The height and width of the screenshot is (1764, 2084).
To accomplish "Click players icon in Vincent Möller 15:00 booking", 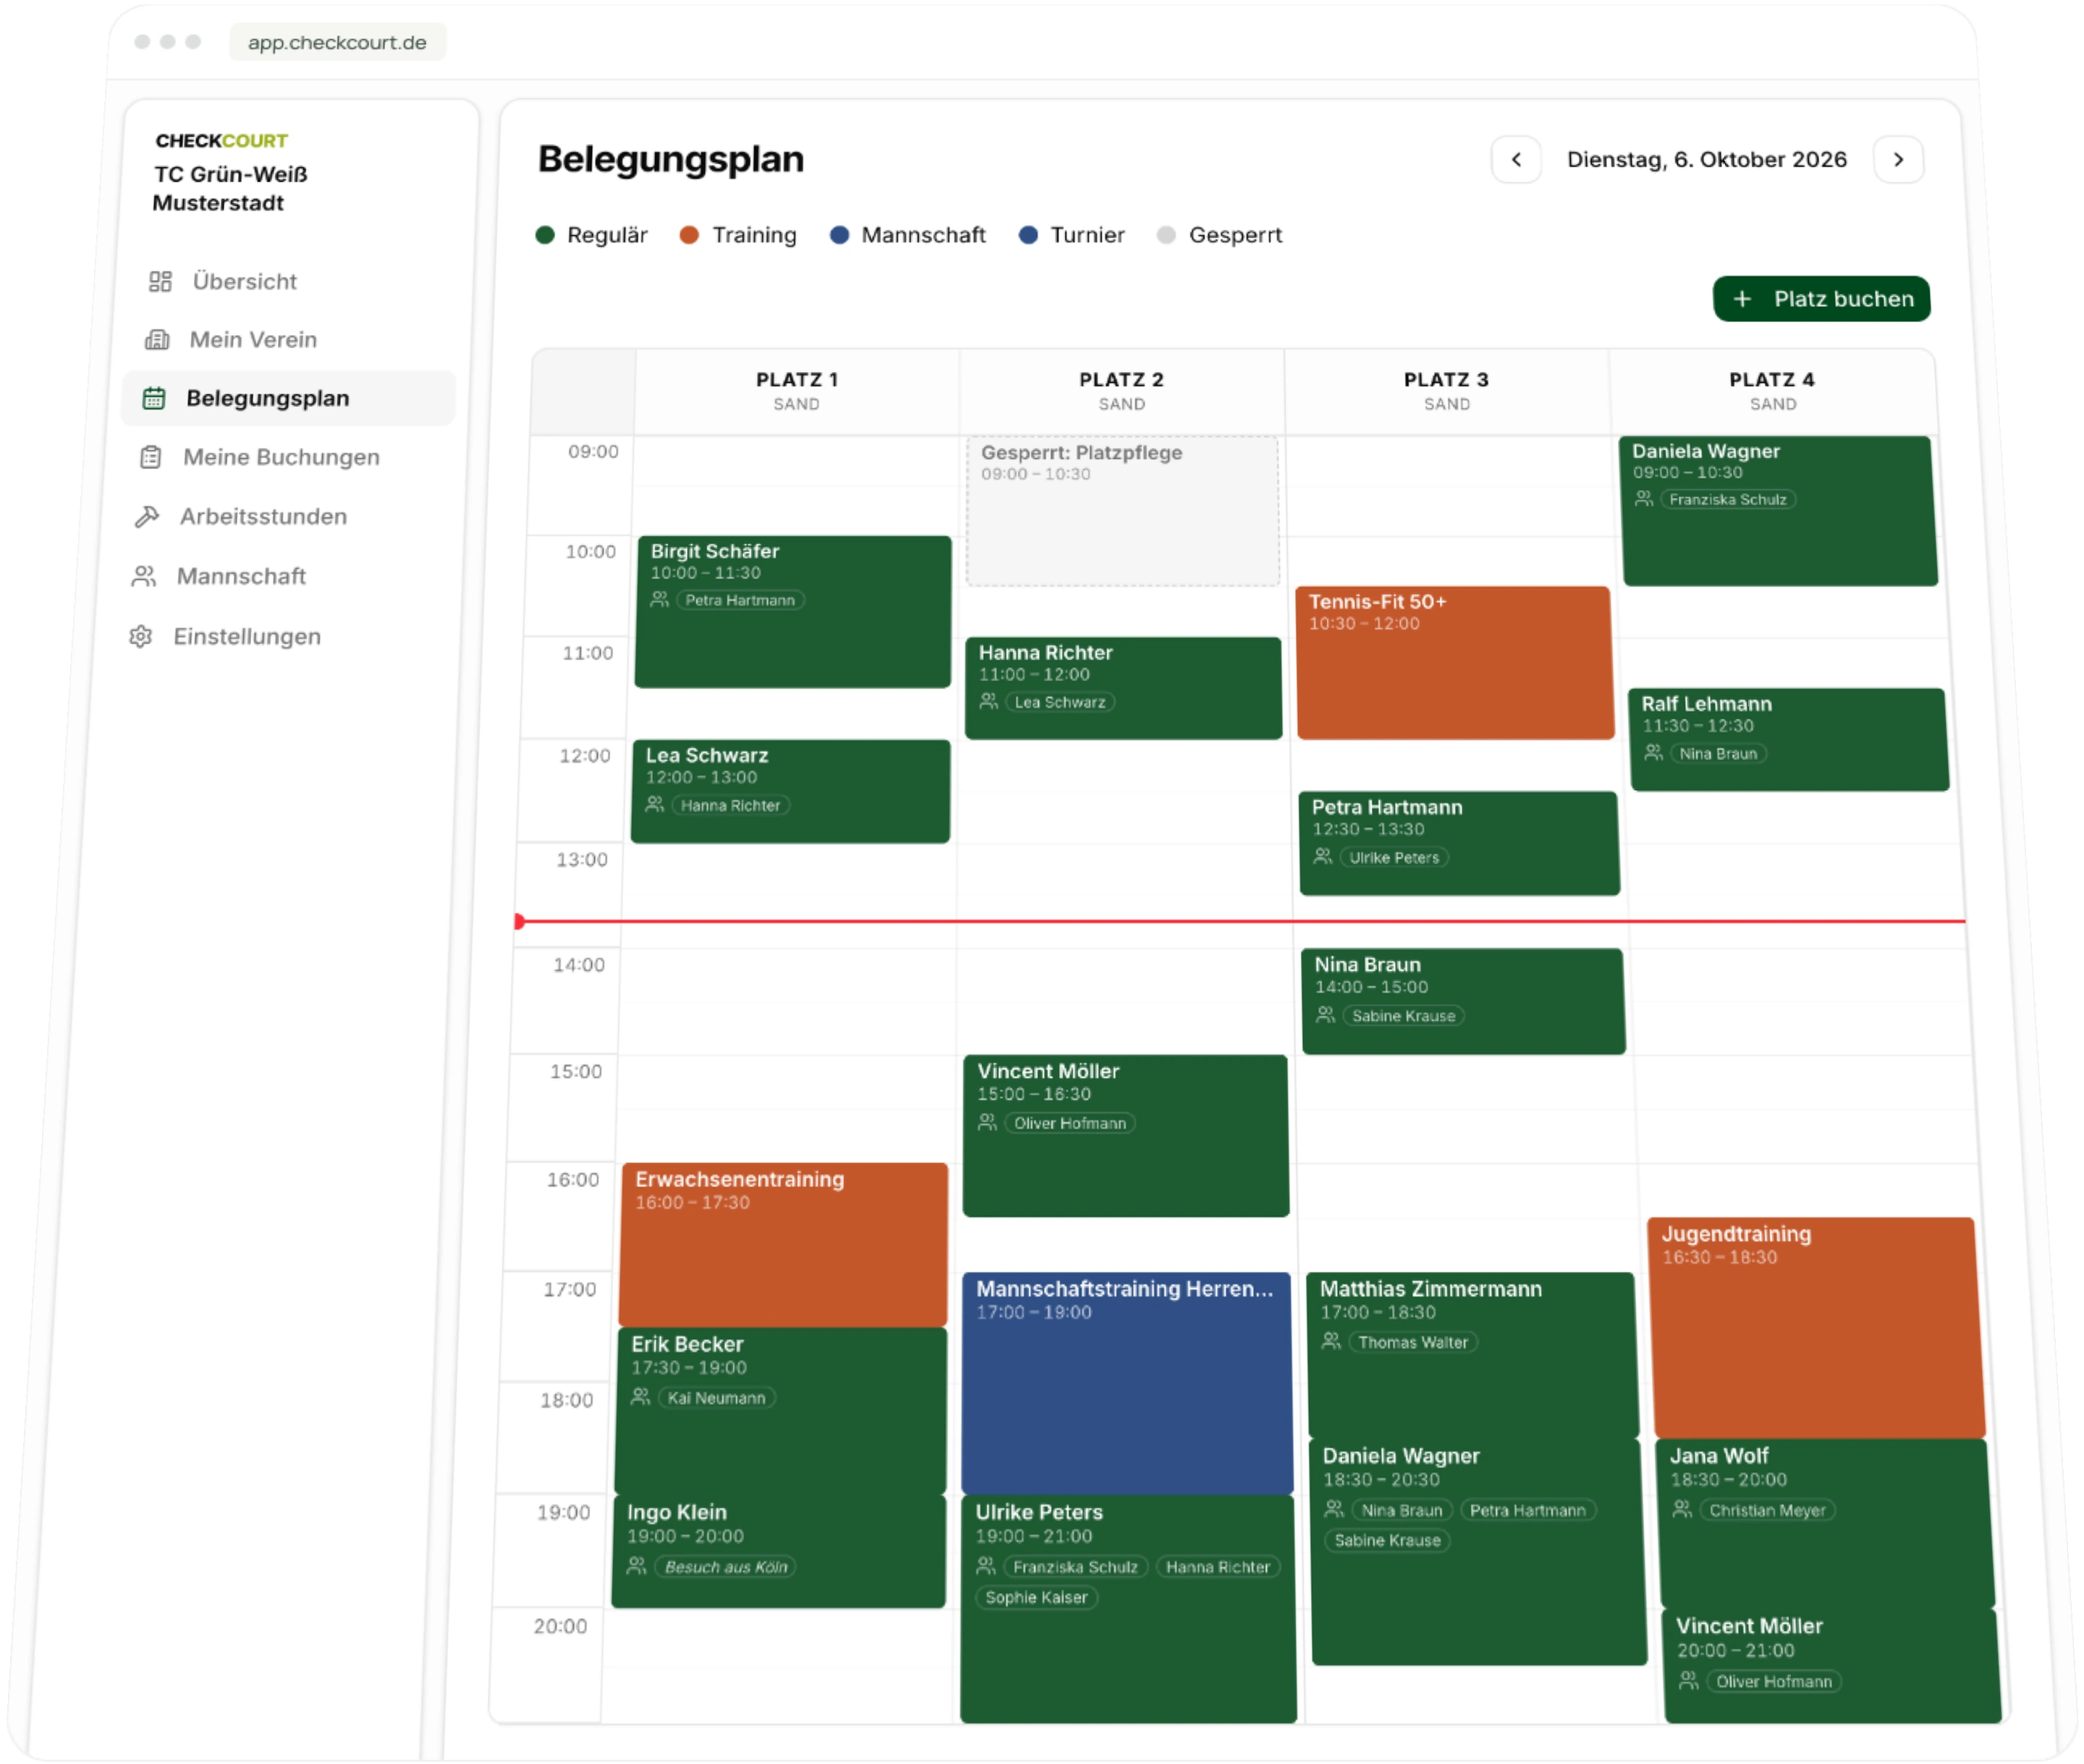I will tap(987, 1122).
